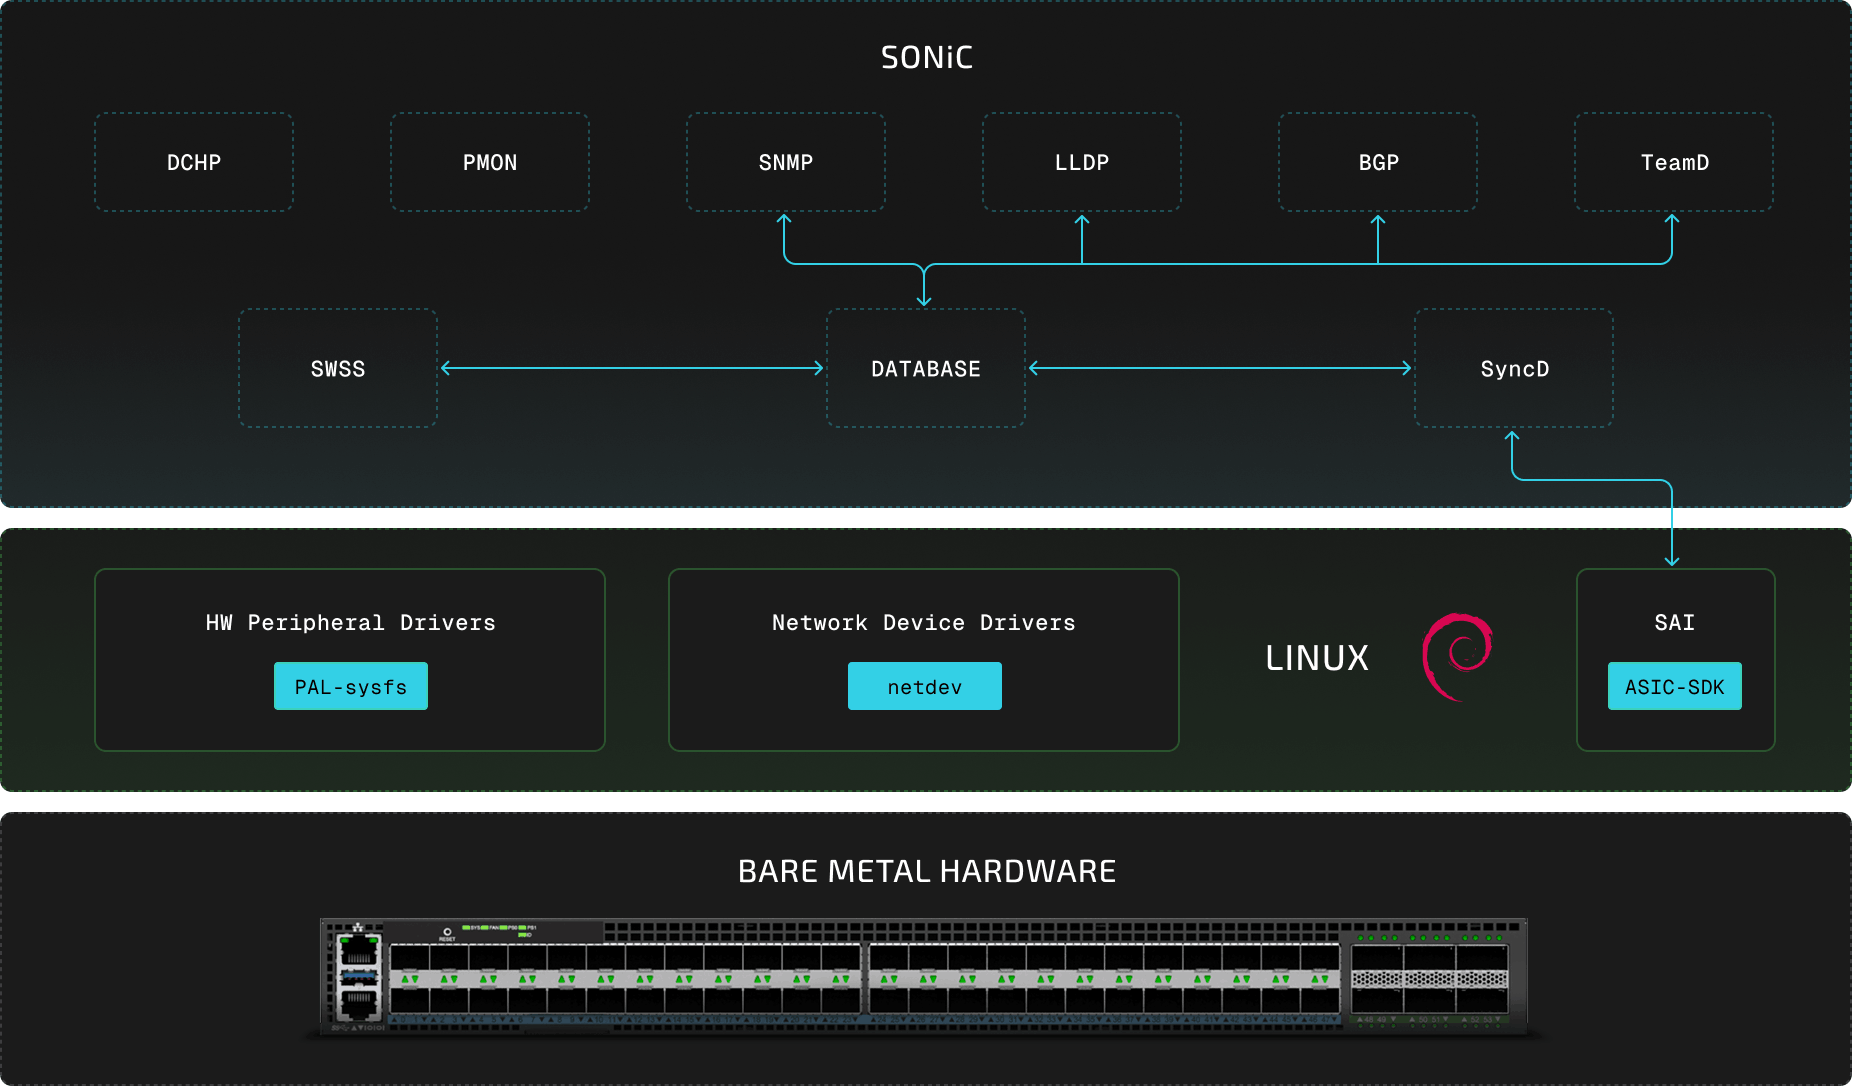Click the DATABASE box
1852x1086 pixels.
coord(926,368)
